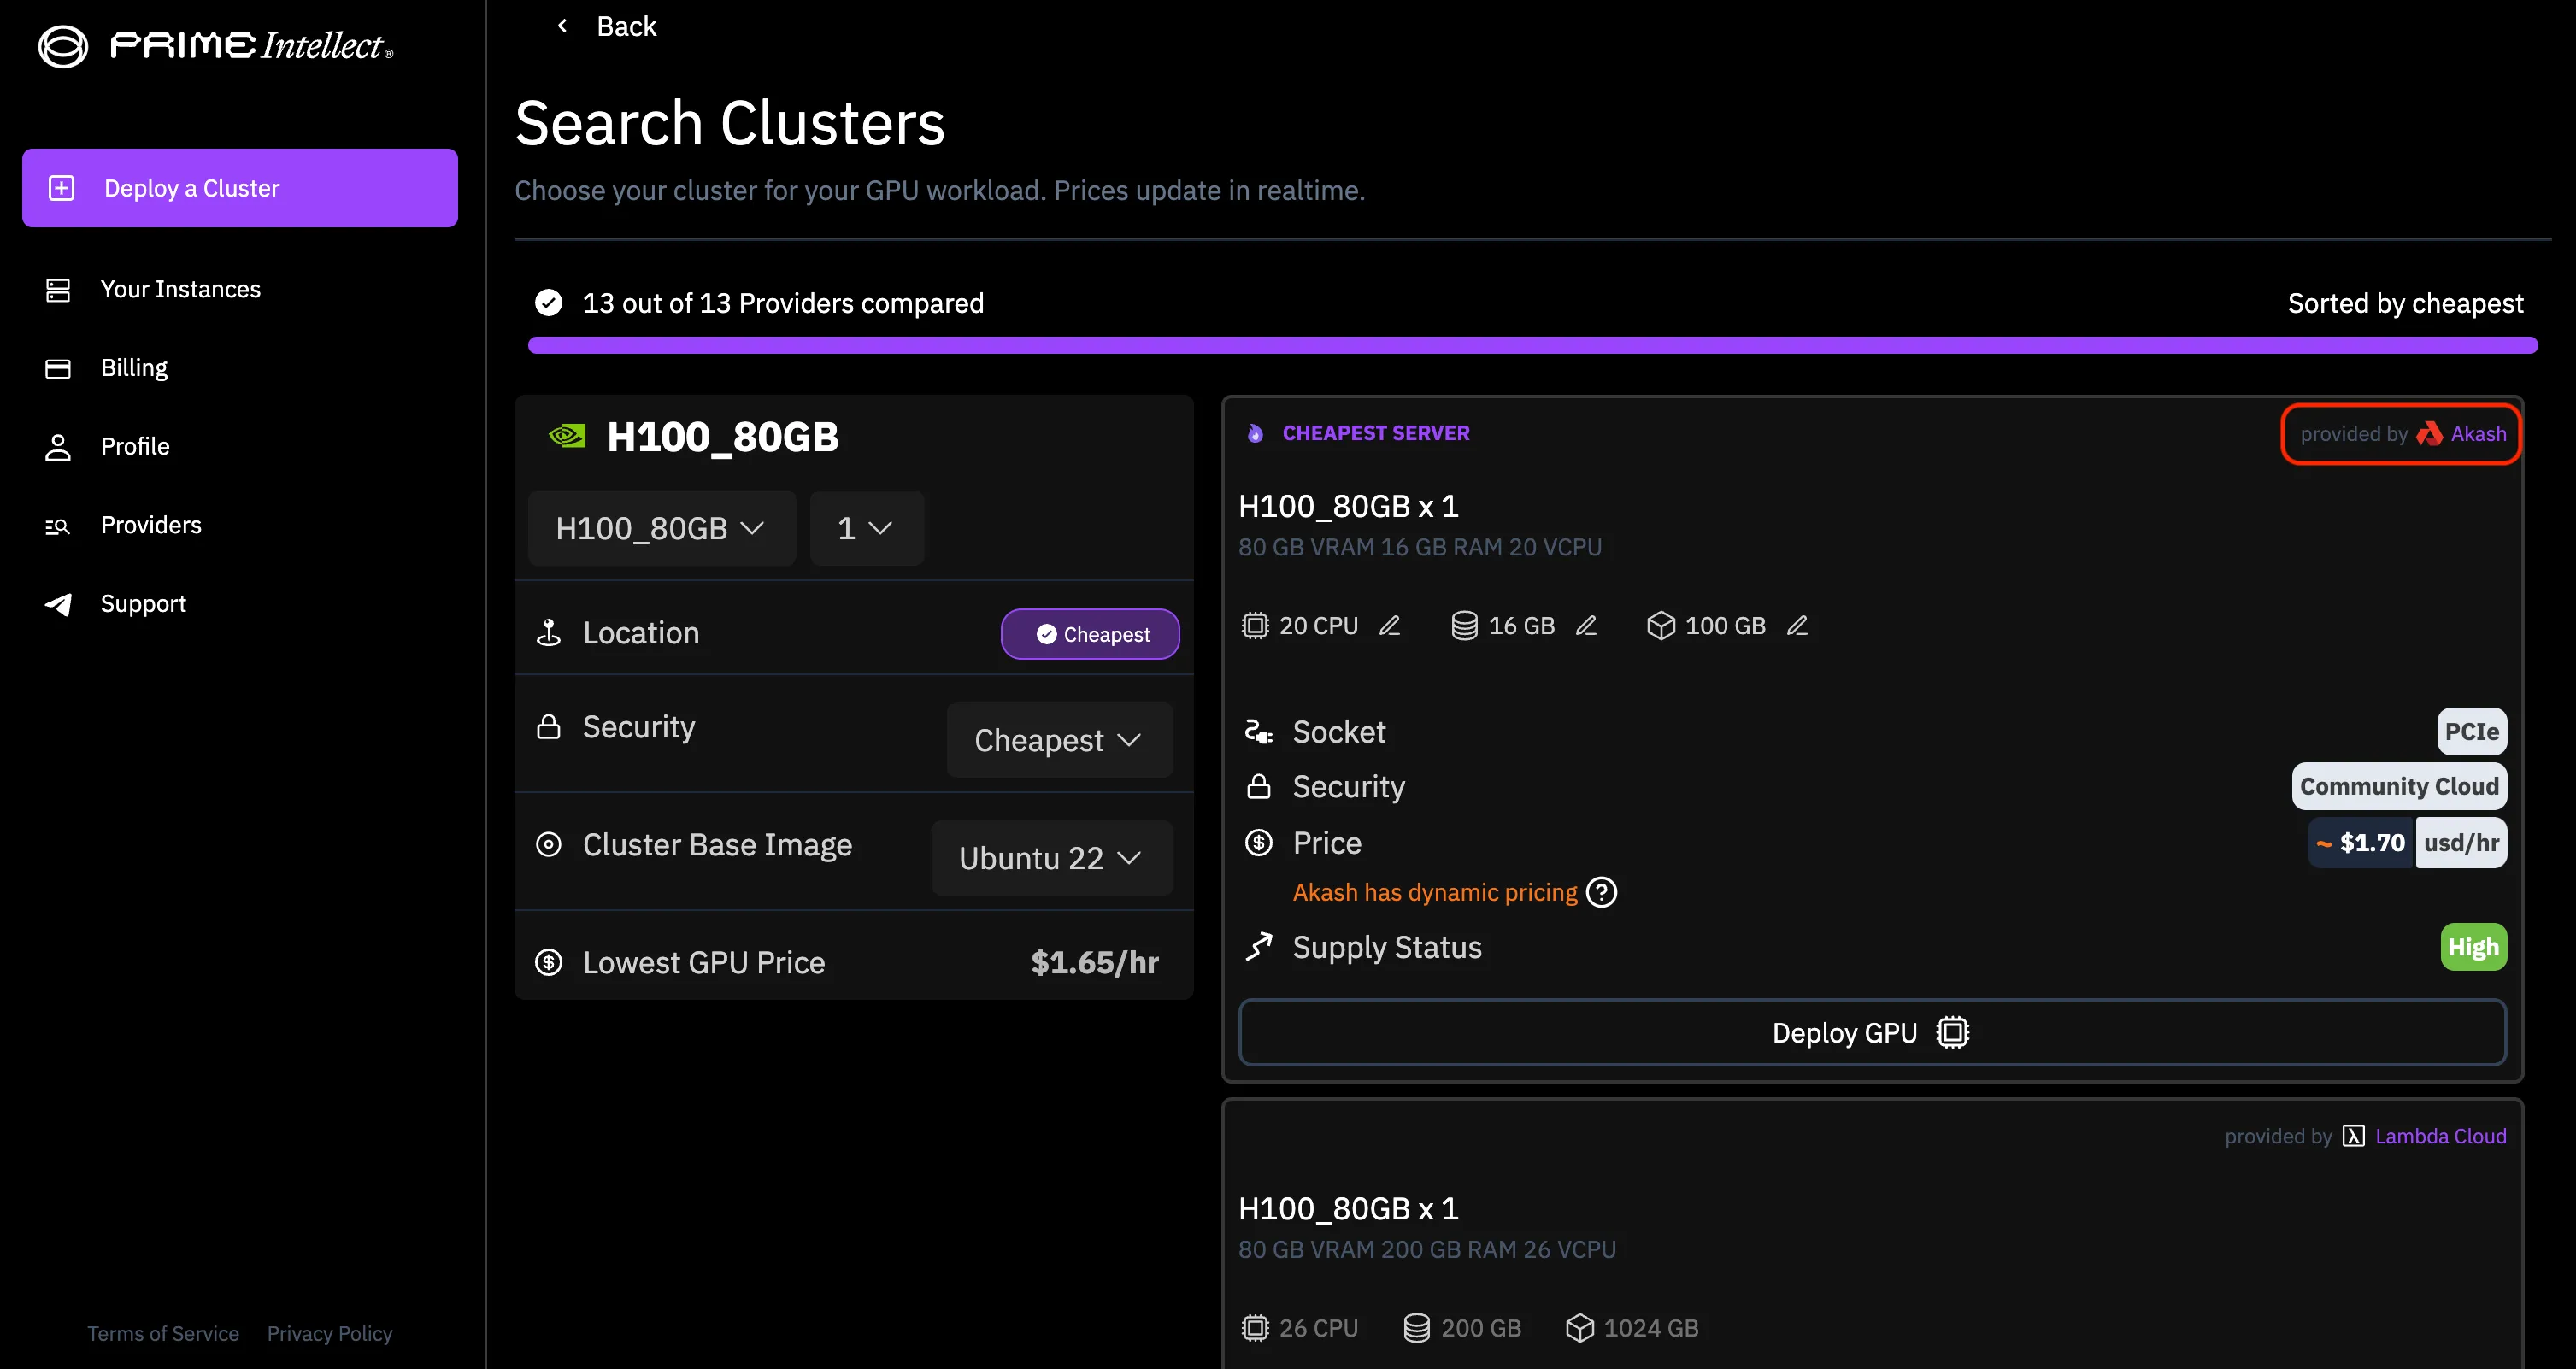Click Deploy a Cluster button

(x=240, y=188)
